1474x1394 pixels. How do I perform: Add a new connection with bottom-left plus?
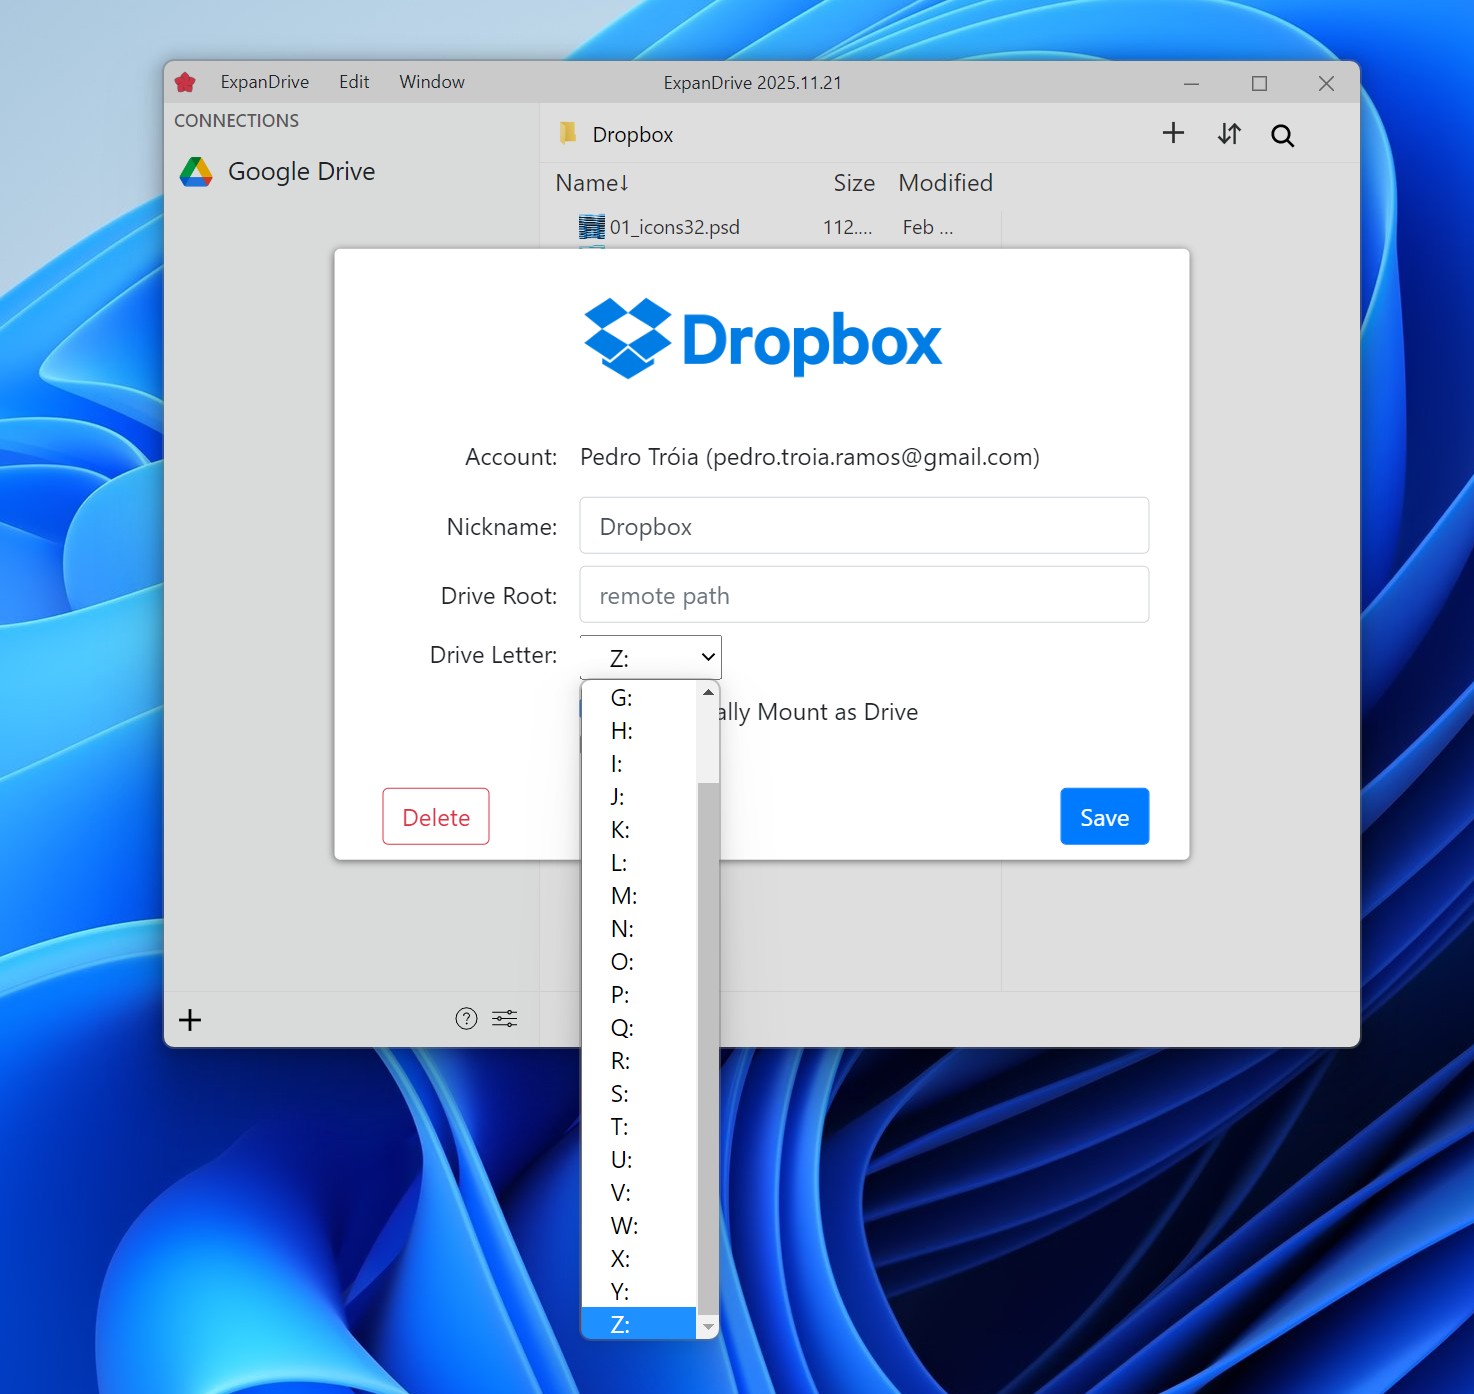(x=190, y=1020)
